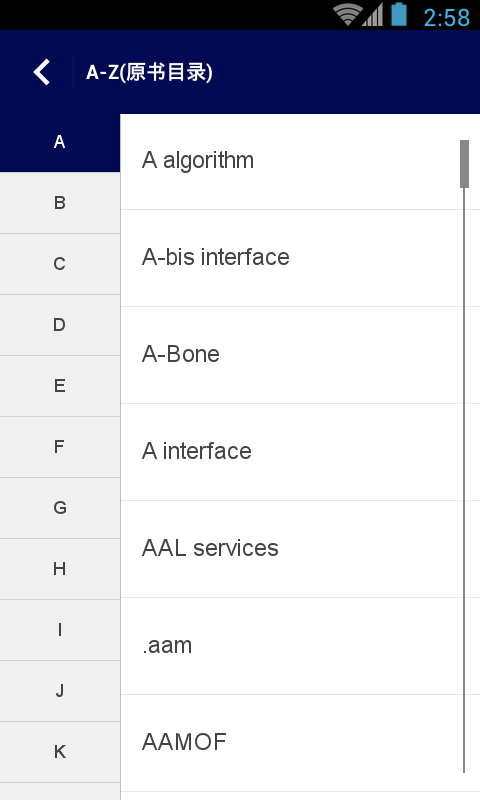This screenshot has height=800, width=480.
Task: Select letter B in the index
Action: tap(60, 203)
